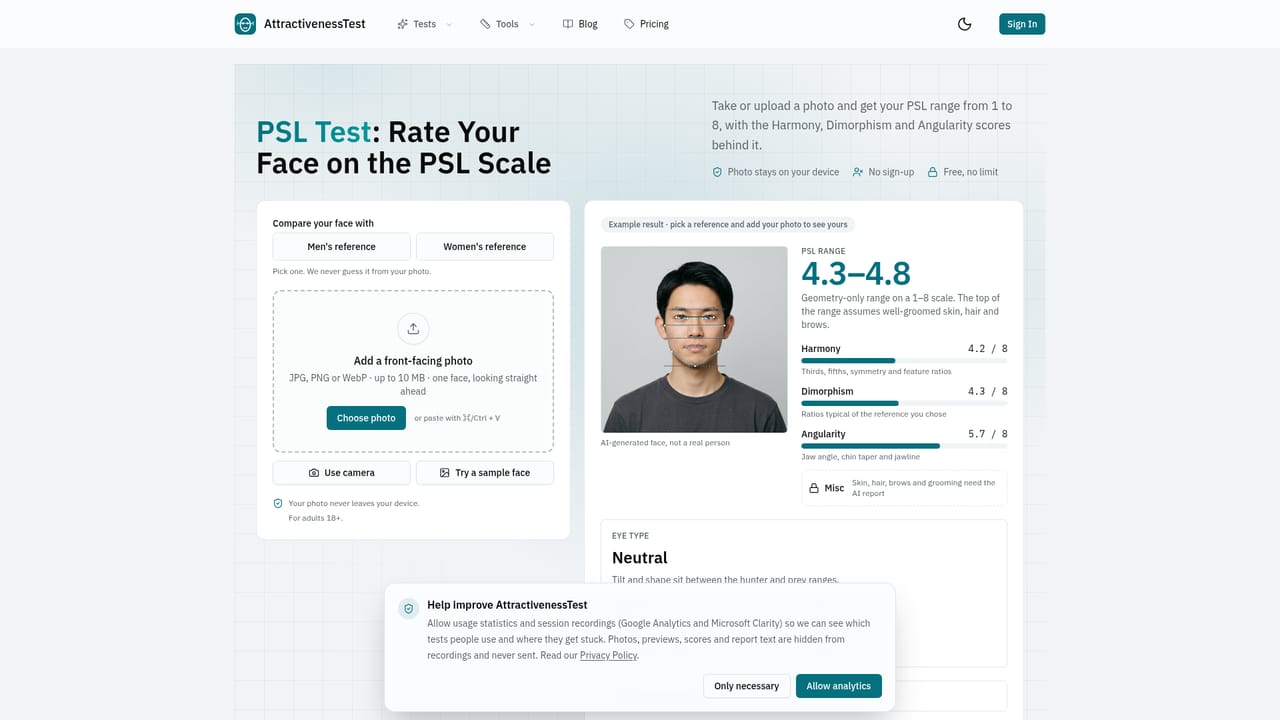Open the Privacy Policy link

pyautogui.click(x=608, y=656)
